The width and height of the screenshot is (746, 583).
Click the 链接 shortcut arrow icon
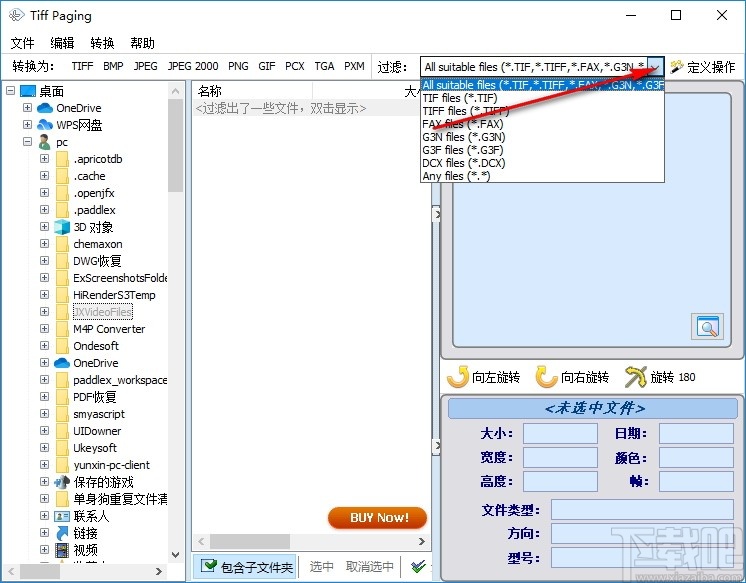(62, 533)
